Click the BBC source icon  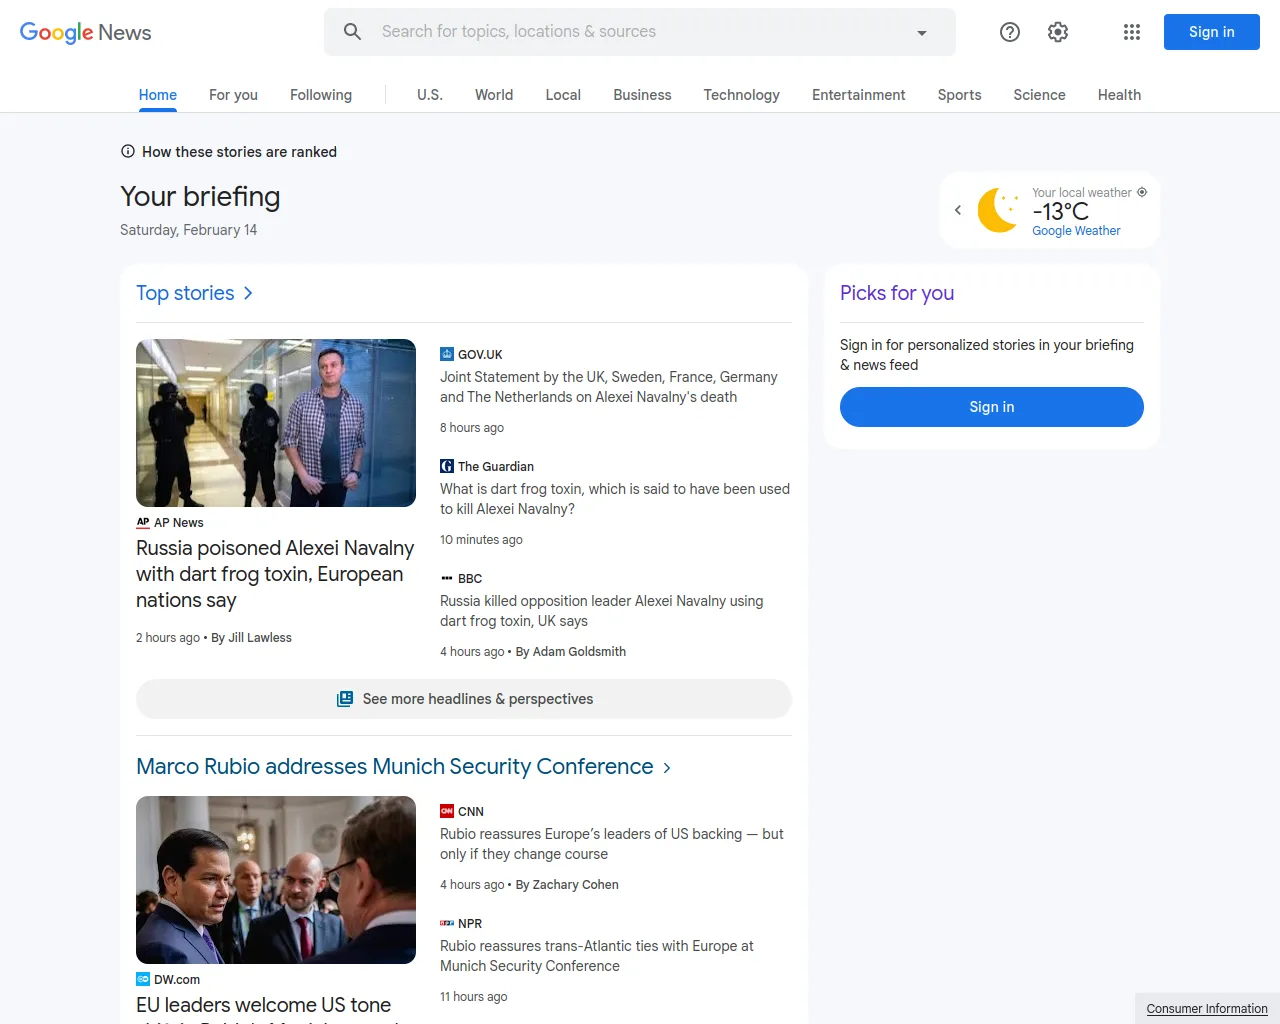pos(446,578)
